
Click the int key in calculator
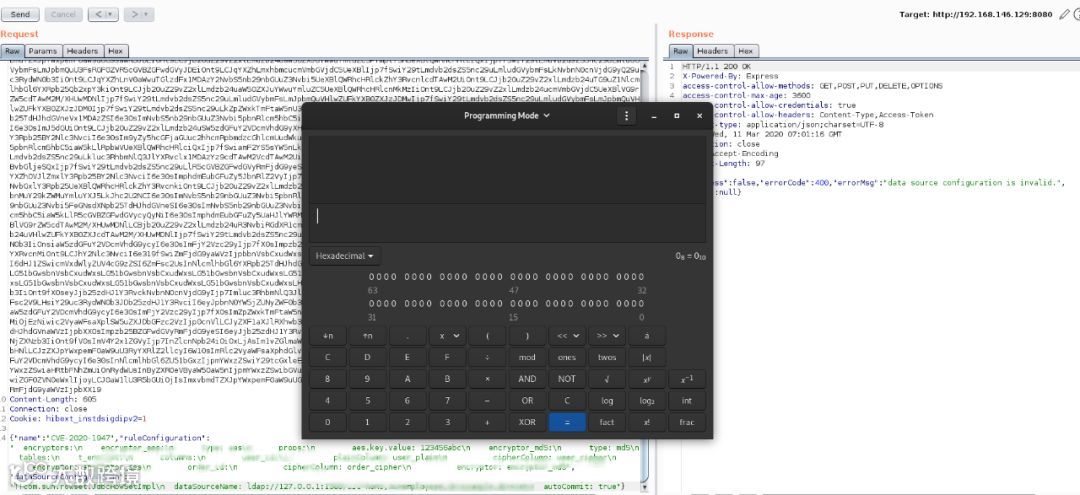point(687,400)
